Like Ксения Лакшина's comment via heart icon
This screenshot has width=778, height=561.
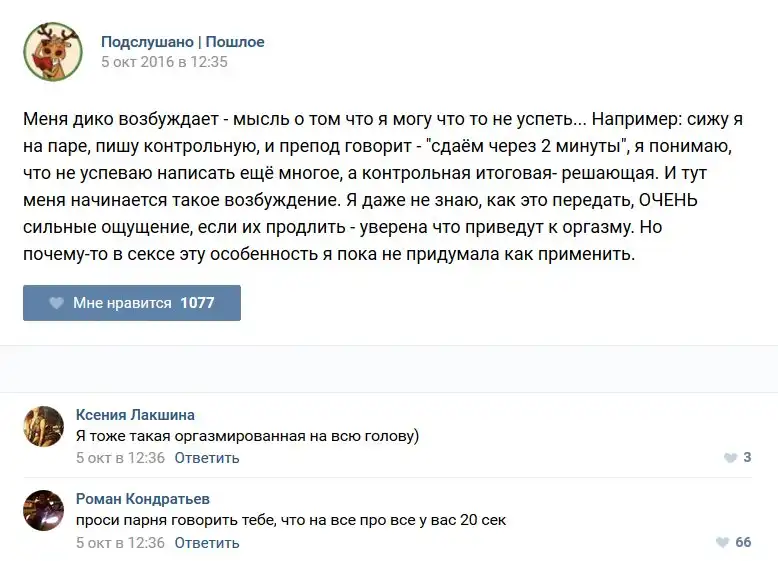point(730,458)
